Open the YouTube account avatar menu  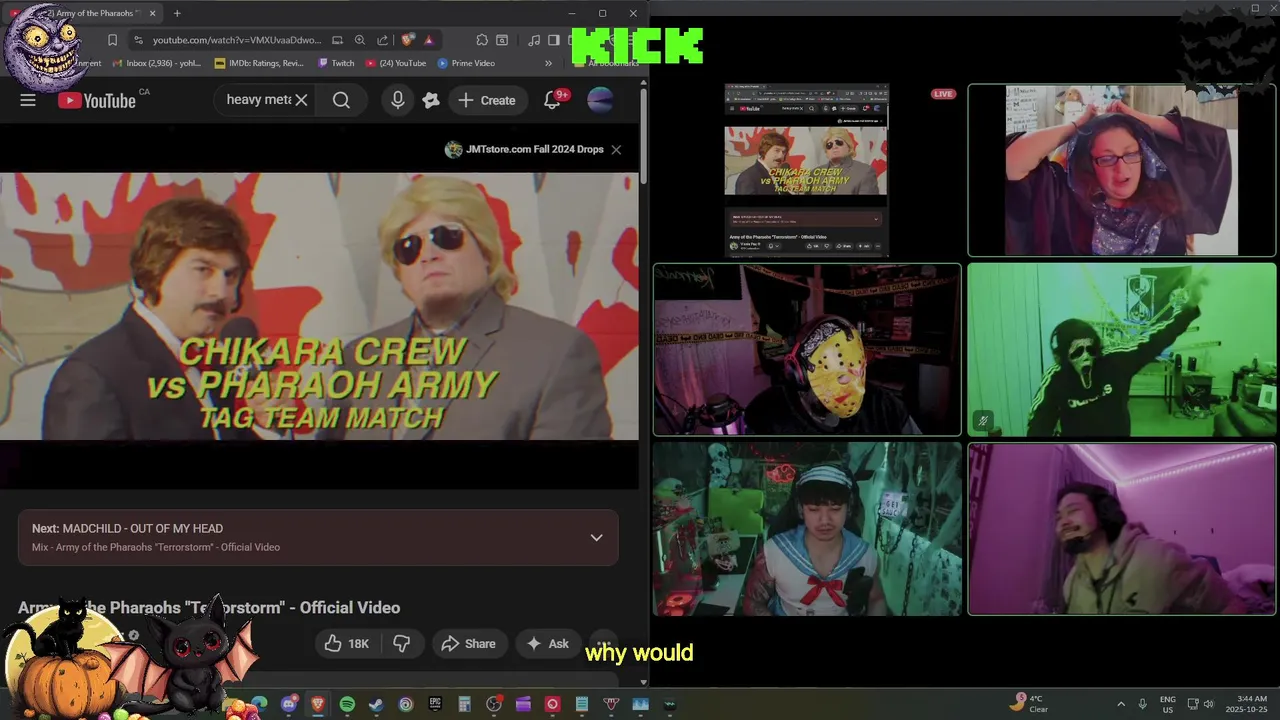coord(600,100)
